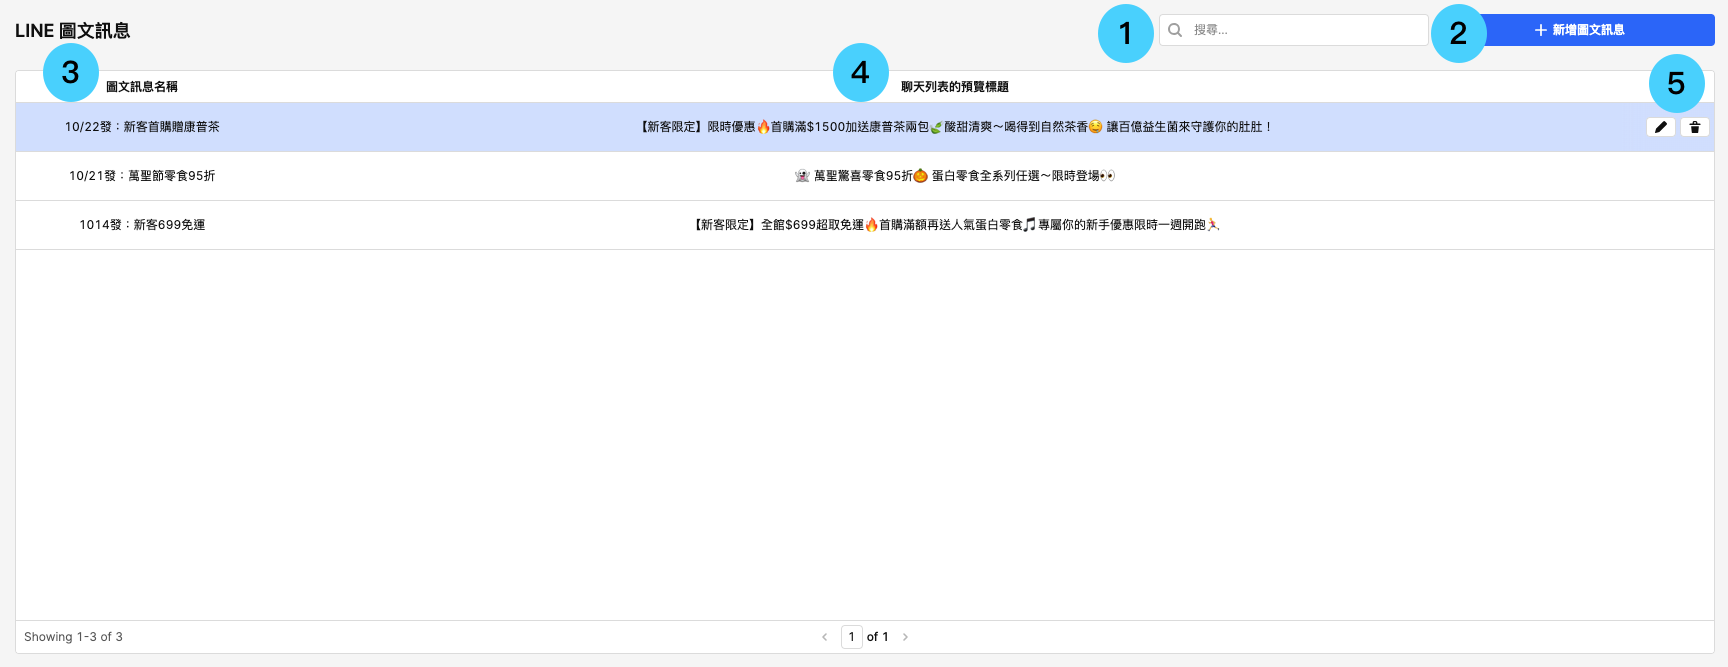Open the 10/21發：萬聖節零食95折 message
The image size is (1728, 667).
tap(142, 176)
